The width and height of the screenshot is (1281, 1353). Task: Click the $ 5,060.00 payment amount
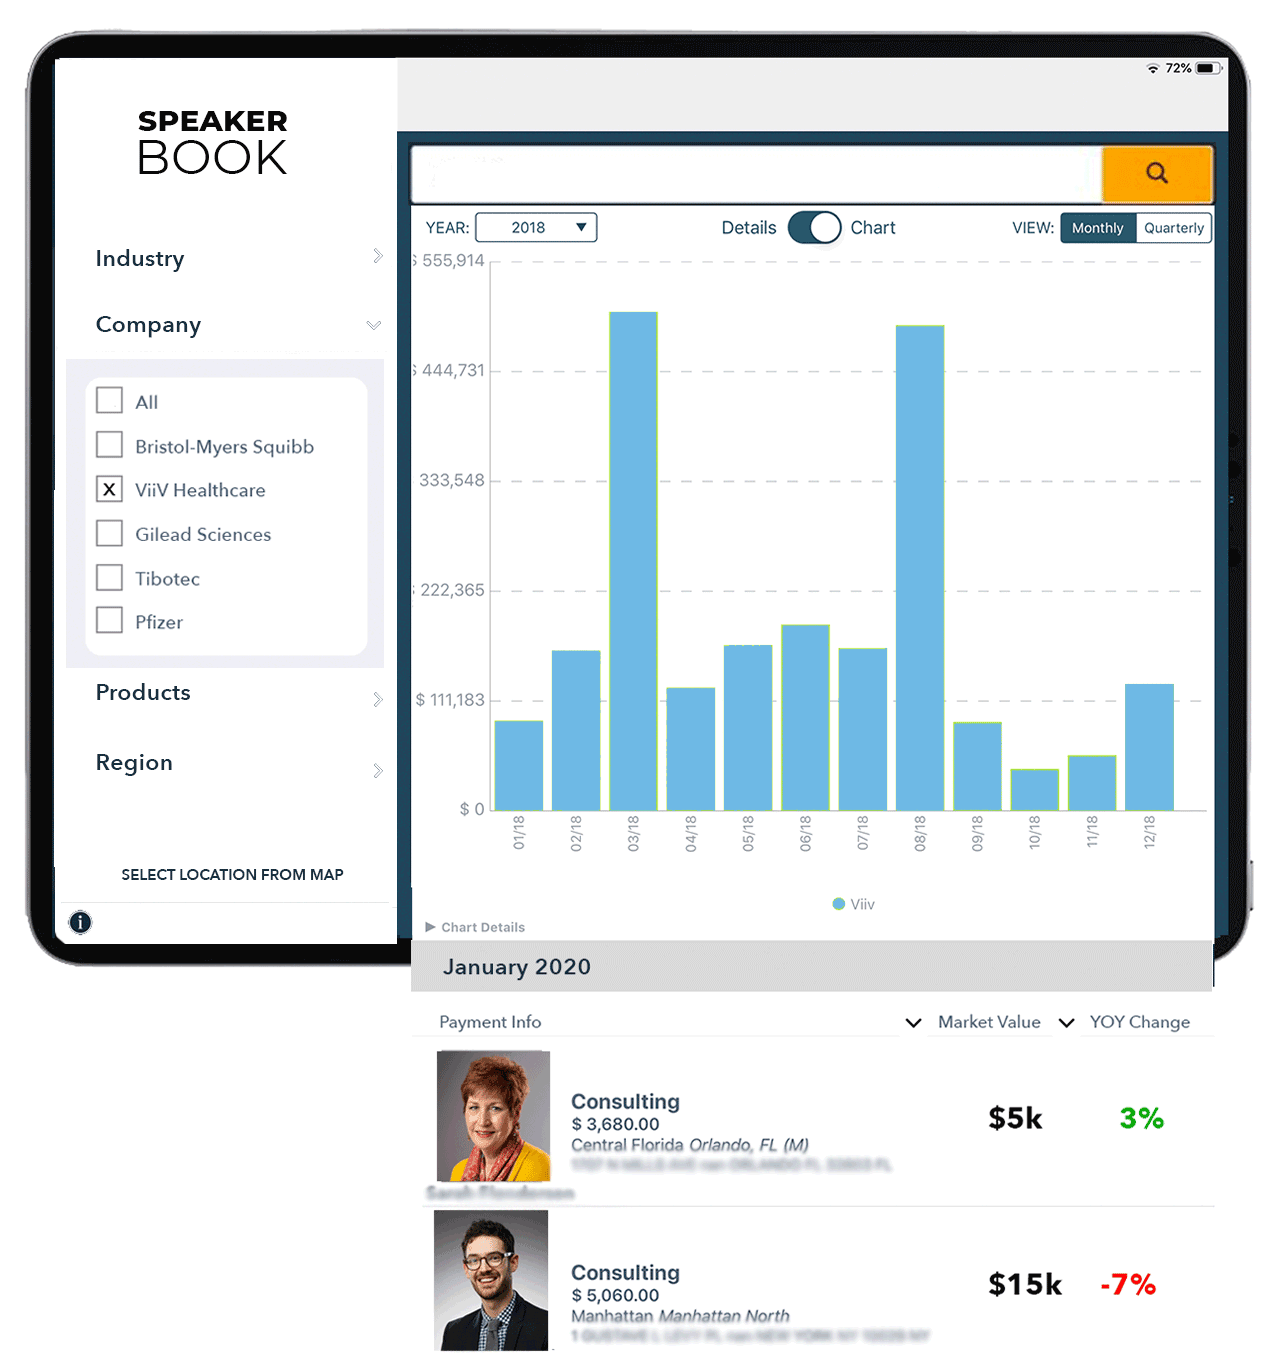tap(615, 1295)
